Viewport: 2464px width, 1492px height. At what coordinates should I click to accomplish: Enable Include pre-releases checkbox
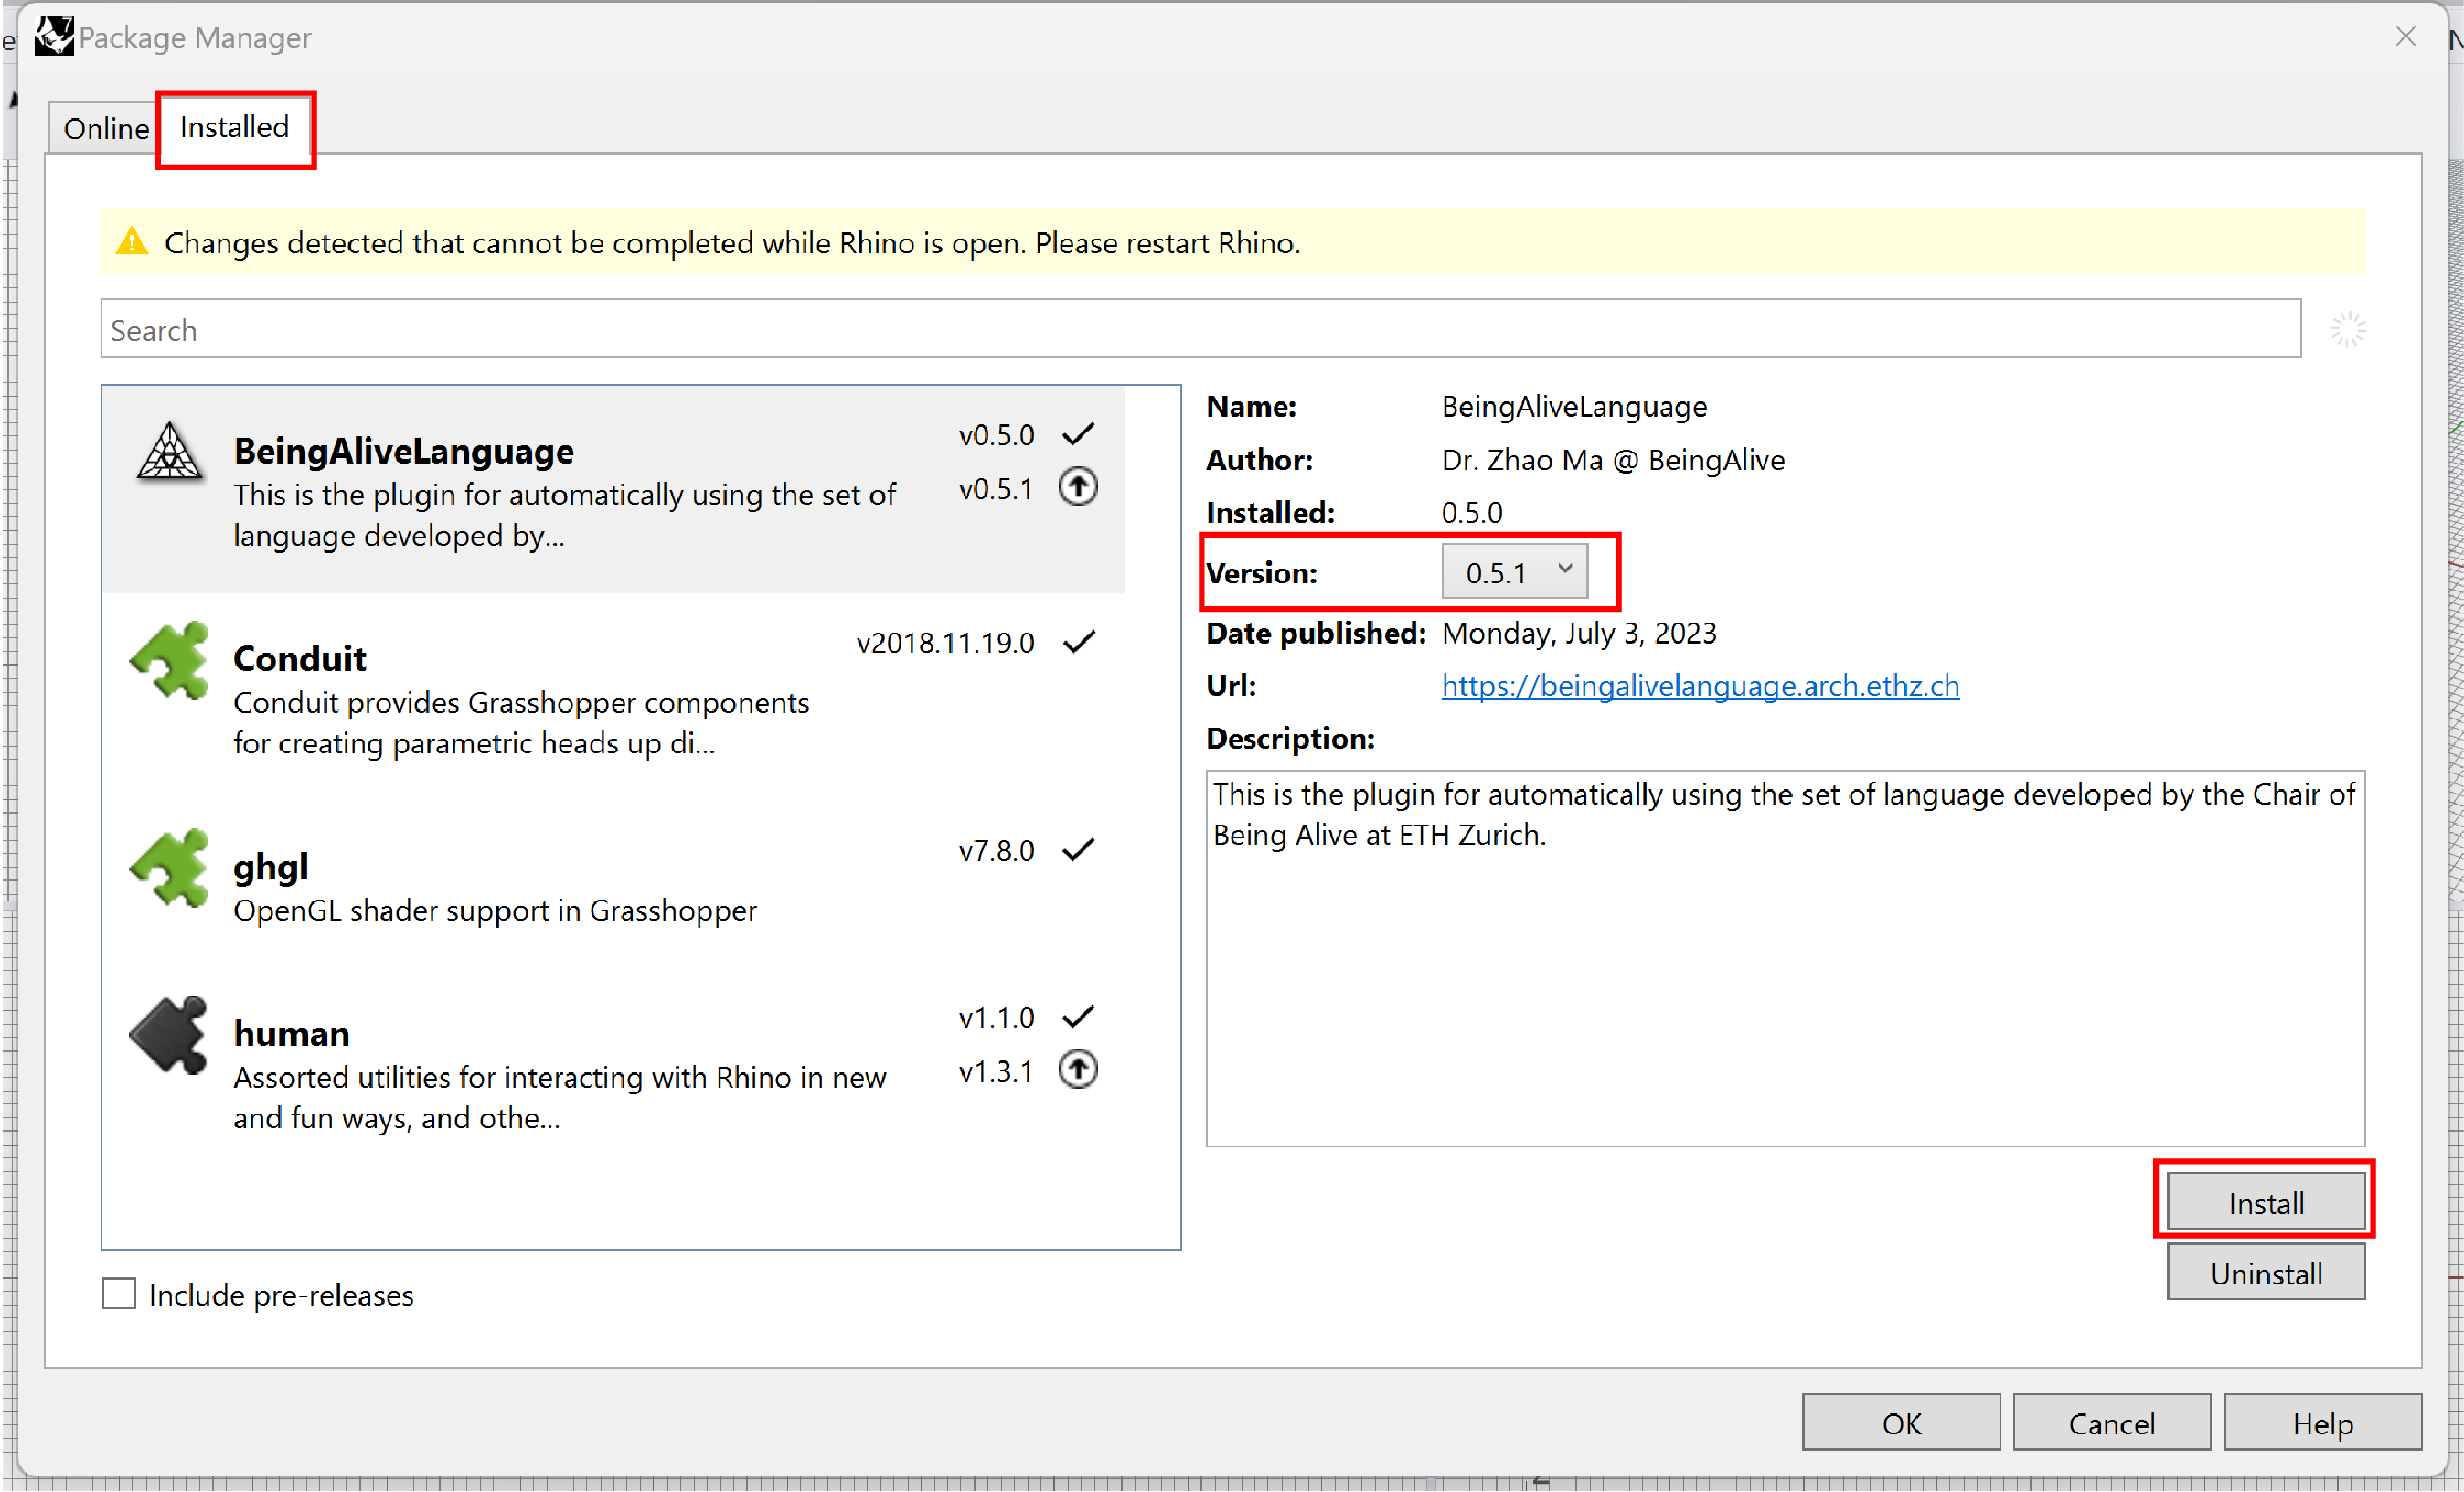[x=119, y=1294]
